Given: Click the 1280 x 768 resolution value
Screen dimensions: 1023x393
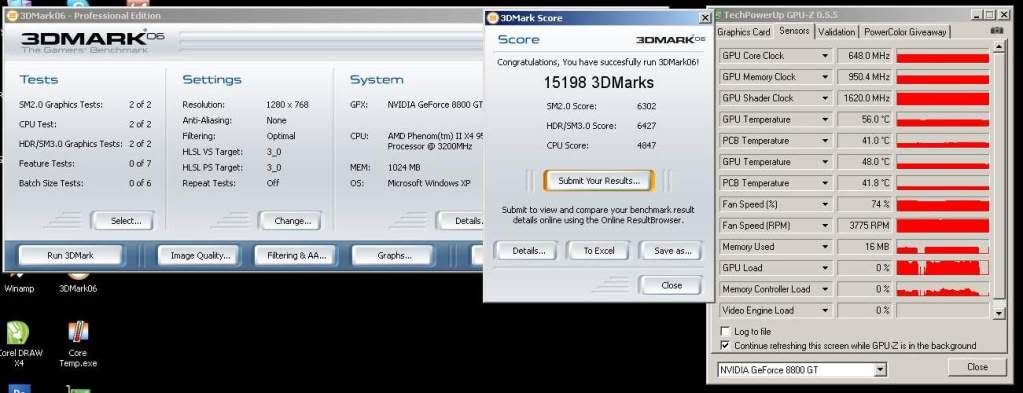Looking at the screenshot, I should pos(287,104).
